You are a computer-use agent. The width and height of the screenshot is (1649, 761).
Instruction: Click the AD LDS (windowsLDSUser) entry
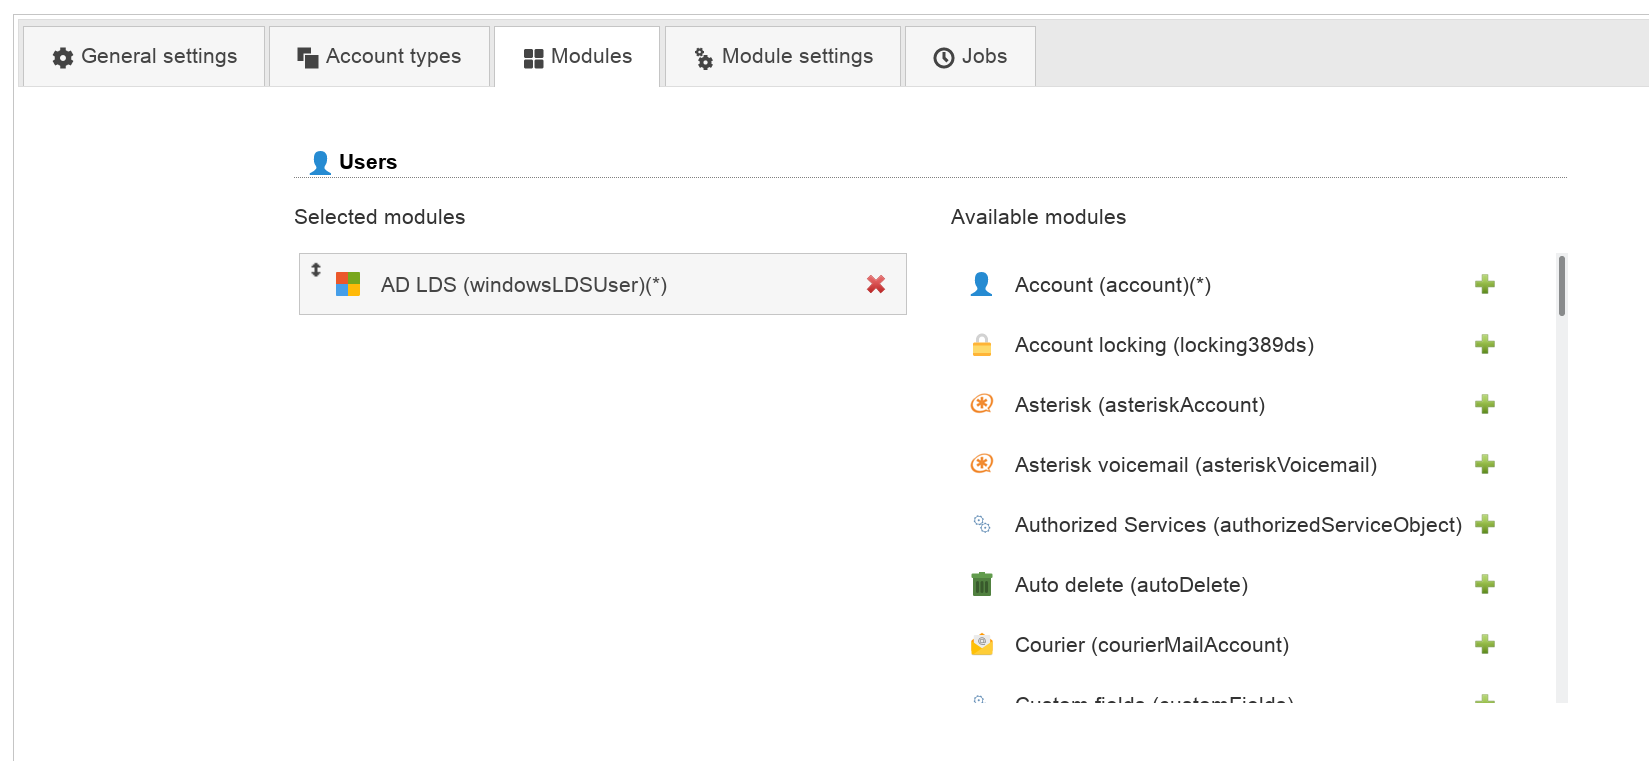coord(523,285)
